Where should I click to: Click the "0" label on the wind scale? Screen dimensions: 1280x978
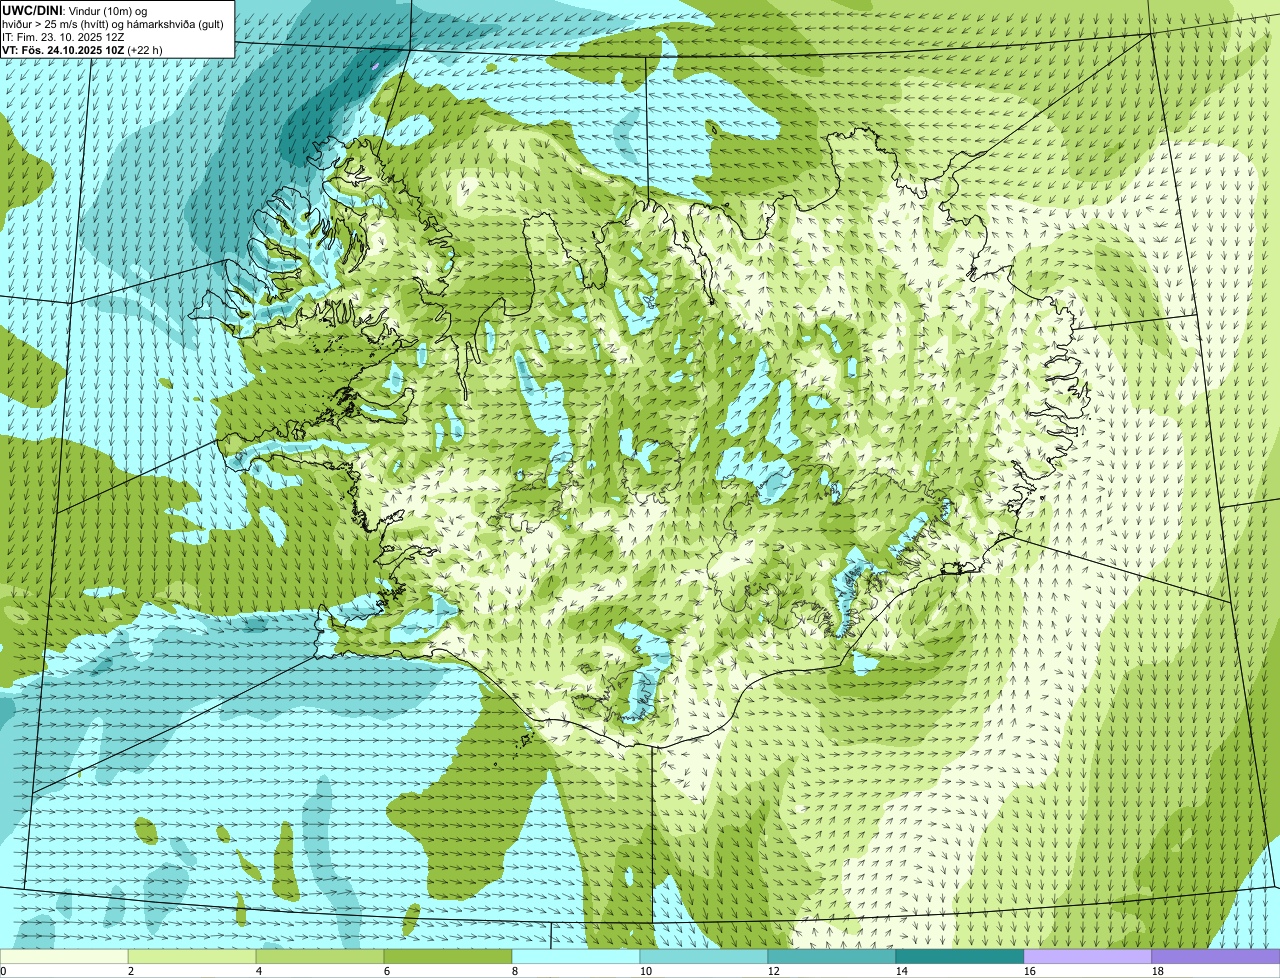click(x=4, y=971)
